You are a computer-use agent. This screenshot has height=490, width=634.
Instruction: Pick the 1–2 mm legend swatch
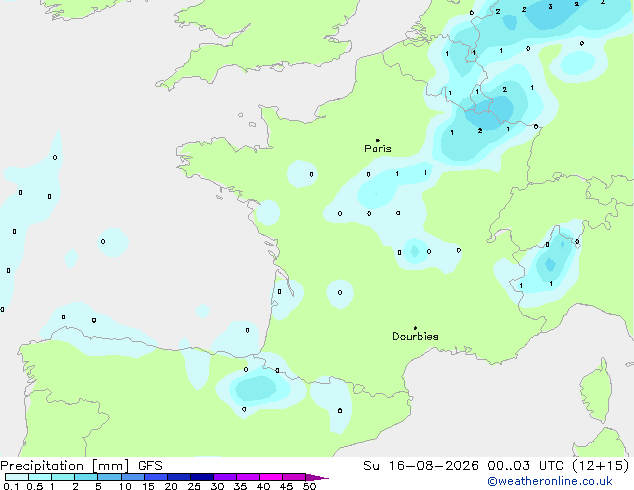(63, 477)
